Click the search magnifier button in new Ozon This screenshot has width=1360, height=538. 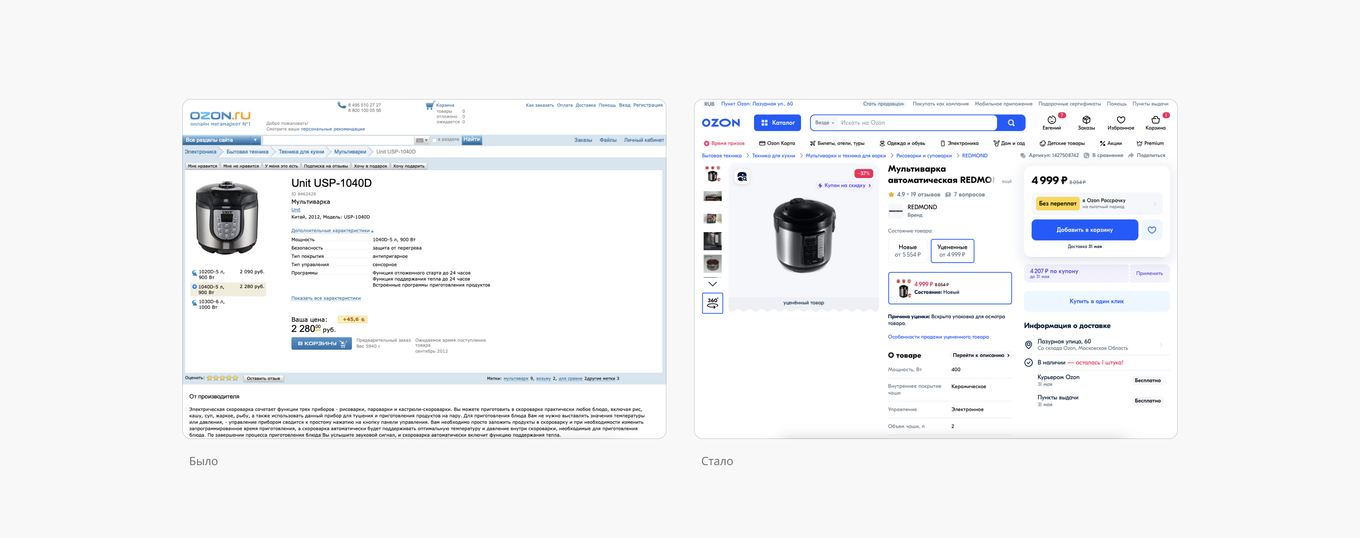[1011, 123]
